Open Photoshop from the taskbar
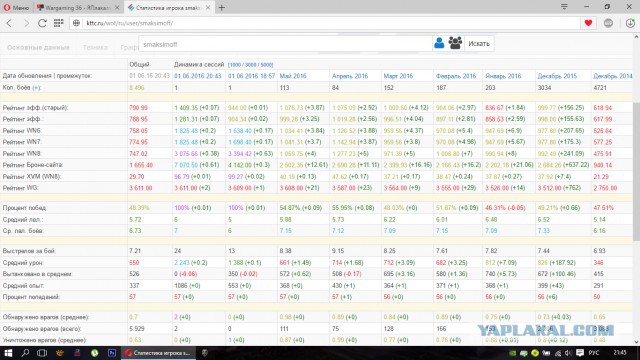The height and width of the screenshot is (360, 640). [112, 353]
